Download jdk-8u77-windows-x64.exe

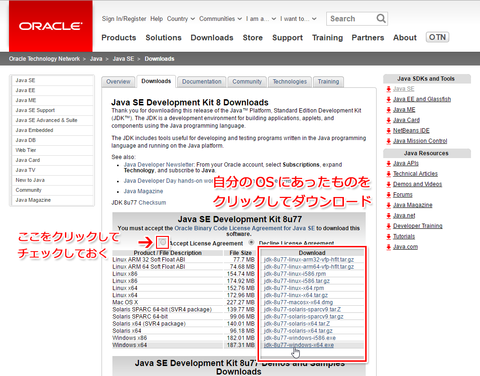coord(299,345)
